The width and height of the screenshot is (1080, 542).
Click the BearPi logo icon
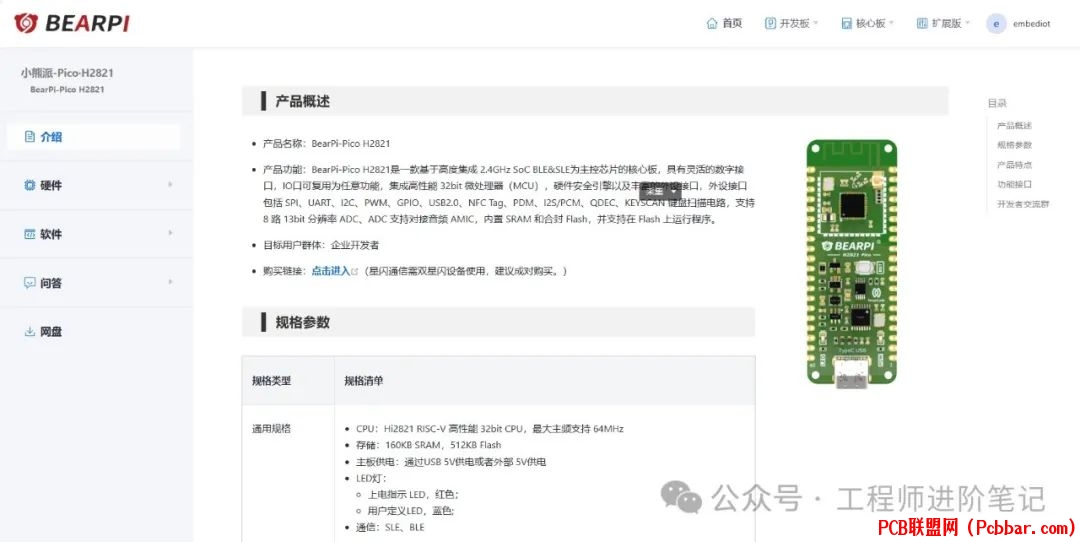coord(26,23)
